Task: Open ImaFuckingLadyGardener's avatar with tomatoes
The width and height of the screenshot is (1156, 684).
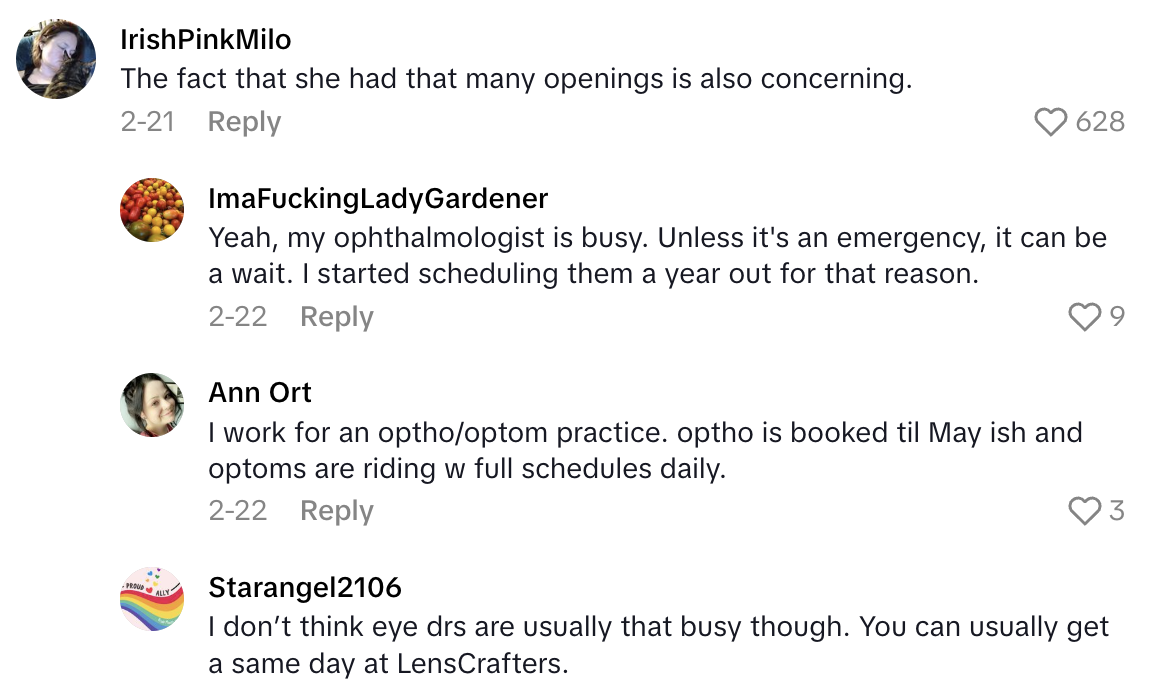Action: pos(151,209)
